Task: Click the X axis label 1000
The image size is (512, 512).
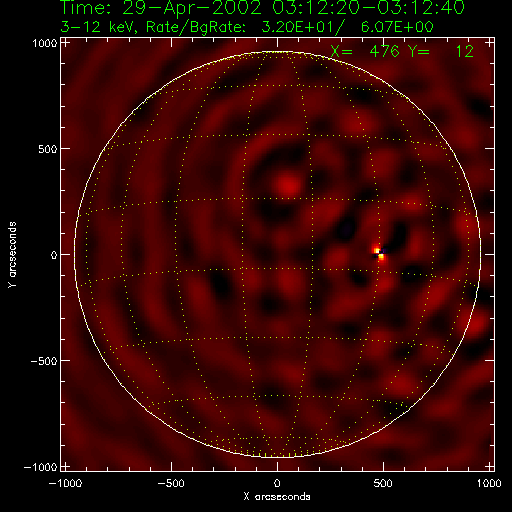Action: coord(489,483)
